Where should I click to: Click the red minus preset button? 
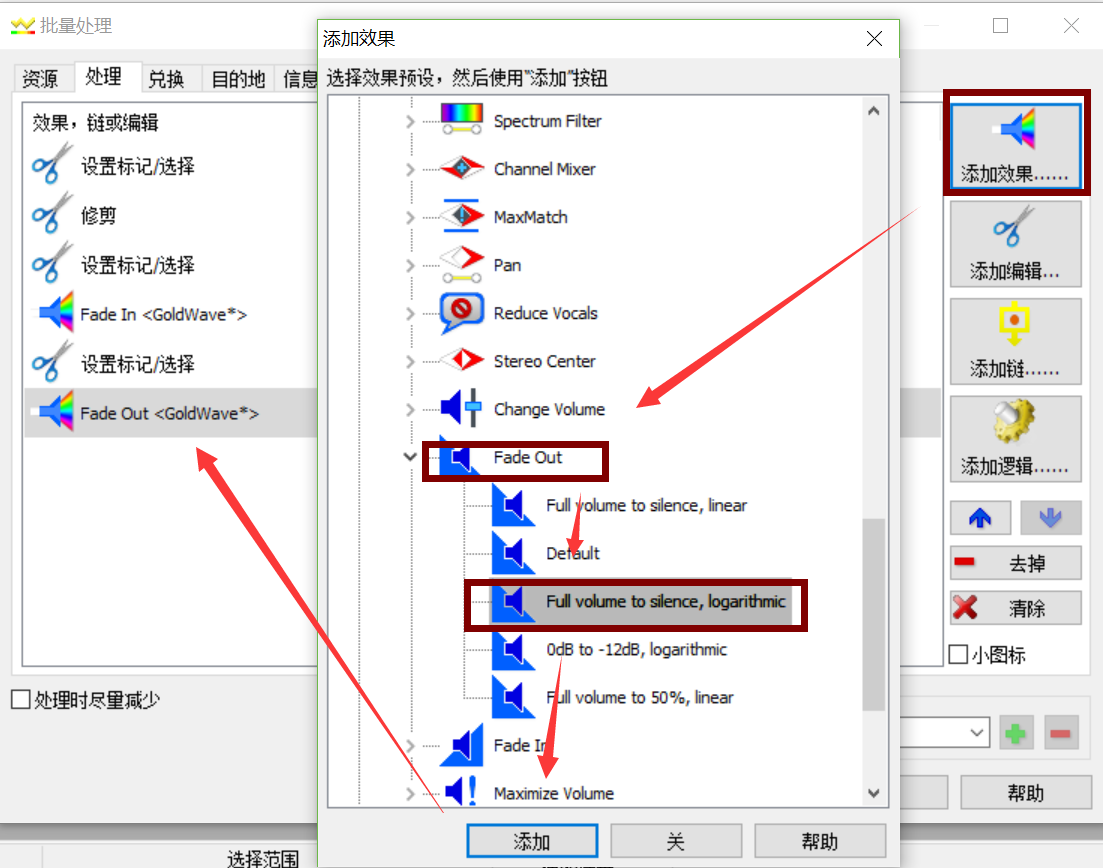pyautogui.click(x=1061, y=734)
